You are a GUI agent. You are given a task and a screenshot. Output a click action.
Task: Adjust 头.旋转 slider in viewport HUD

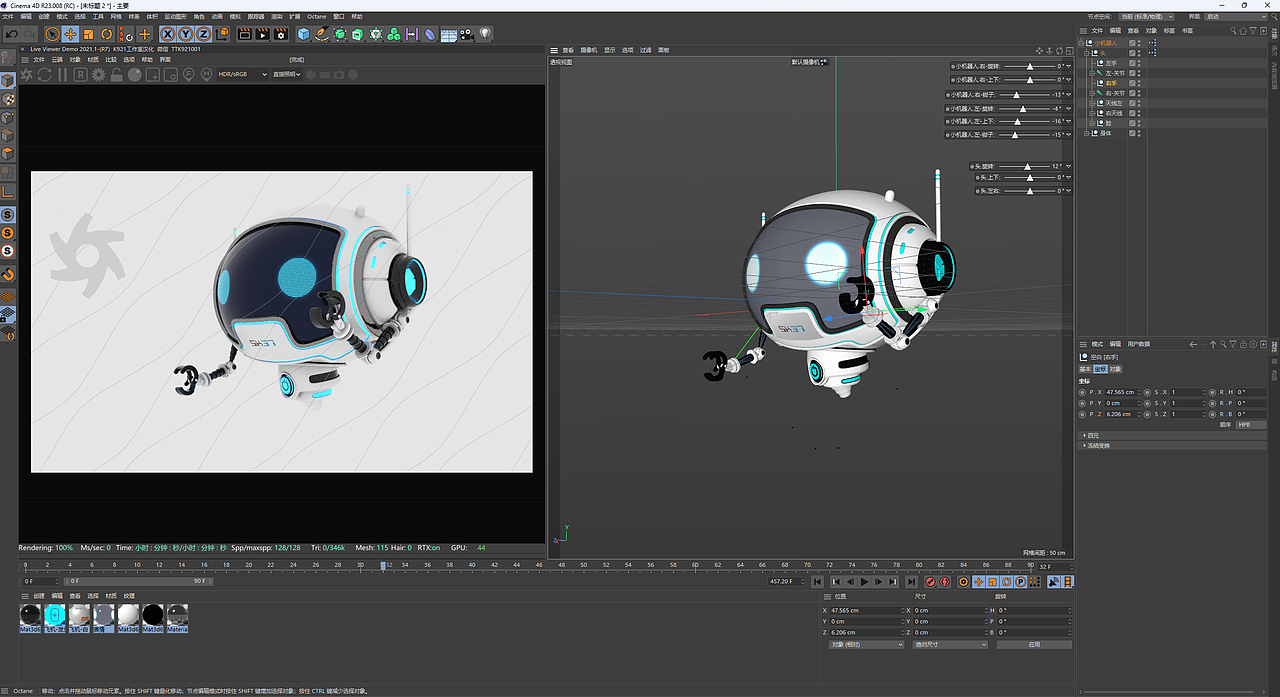click(1022, 166)
